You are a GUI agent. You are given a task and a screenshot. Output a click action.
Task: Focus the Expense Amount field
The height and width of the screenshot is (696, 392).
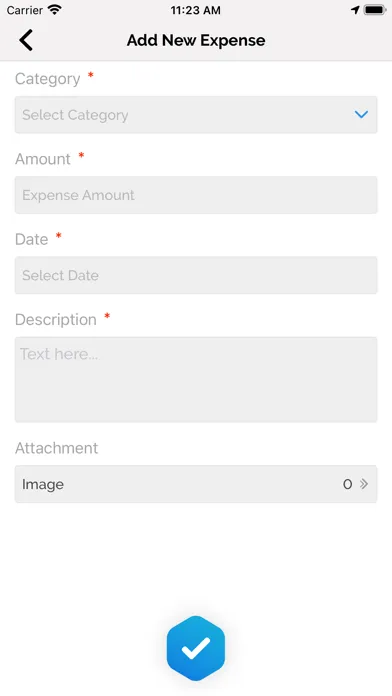(x=196, y=195)
